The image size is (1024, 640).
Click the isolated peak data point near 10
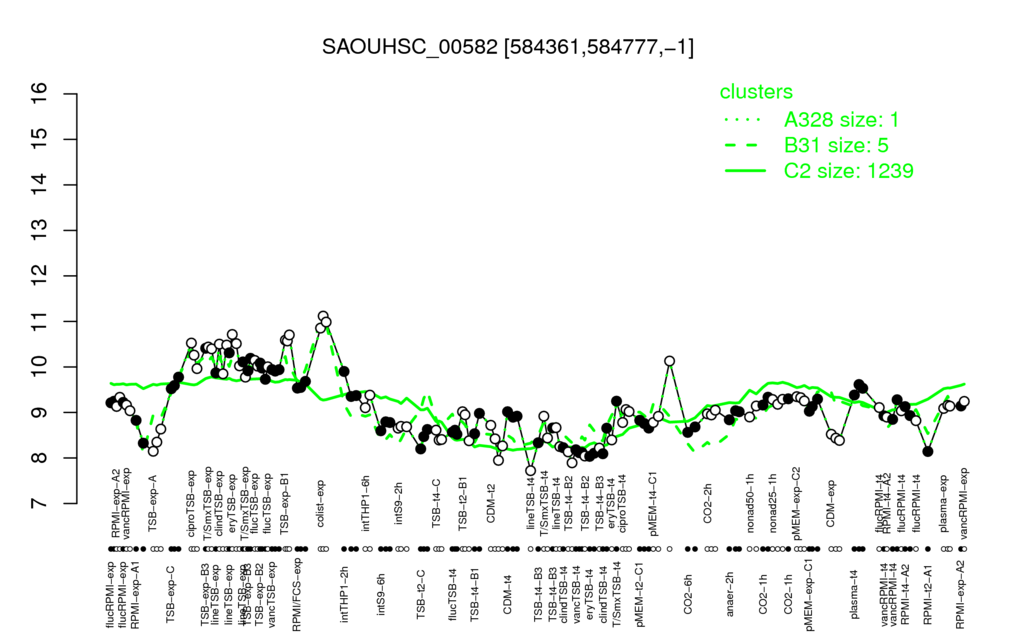(x=669, y=360)
